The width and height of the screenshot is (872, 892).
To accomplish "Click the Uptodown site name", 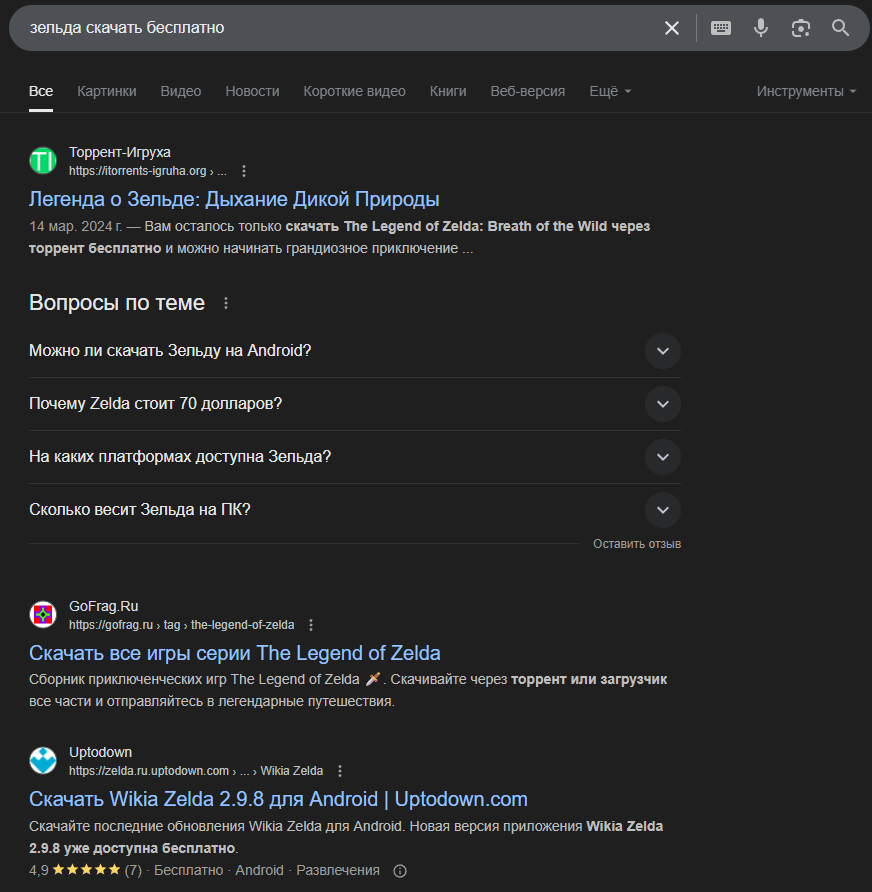I will (x=100, y=752).
